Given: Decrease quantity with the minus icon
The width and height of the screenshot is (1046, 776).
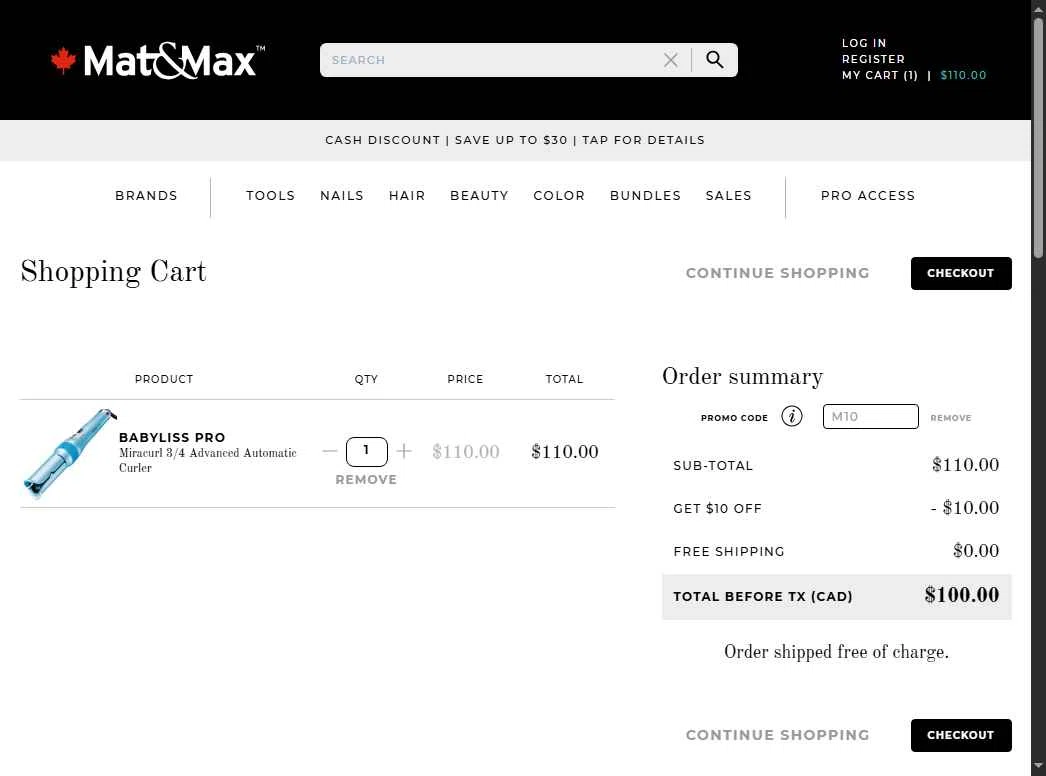Looking at the screenshot, I should click(x=330, y=451).
